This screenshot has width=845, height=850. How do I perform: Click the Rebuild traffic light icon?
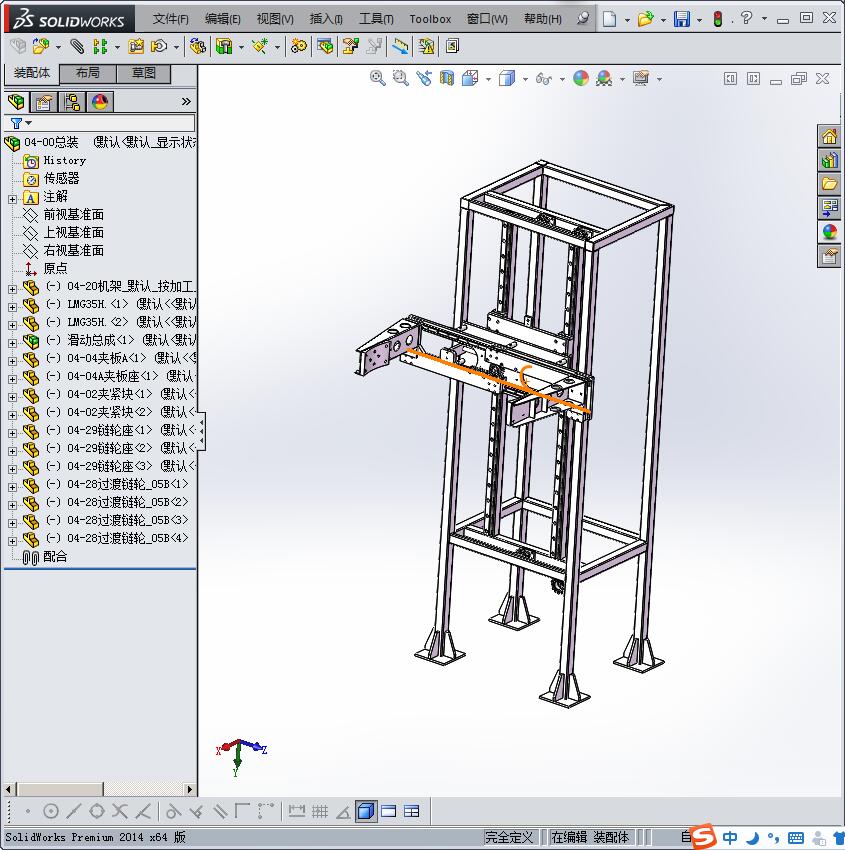point(718,19)
